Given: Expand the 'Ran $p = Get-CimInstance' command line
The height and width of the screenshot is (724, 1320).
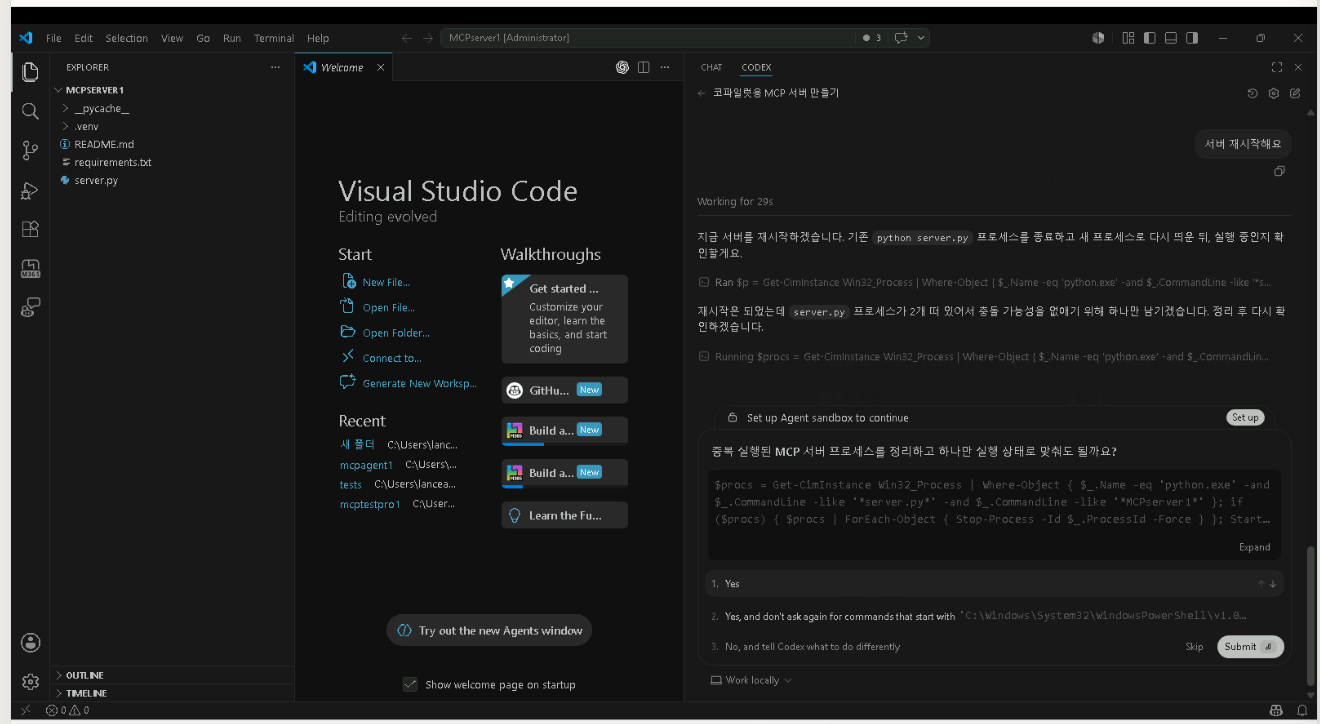Looking at the screenshot, I should [x=985, y=282].
